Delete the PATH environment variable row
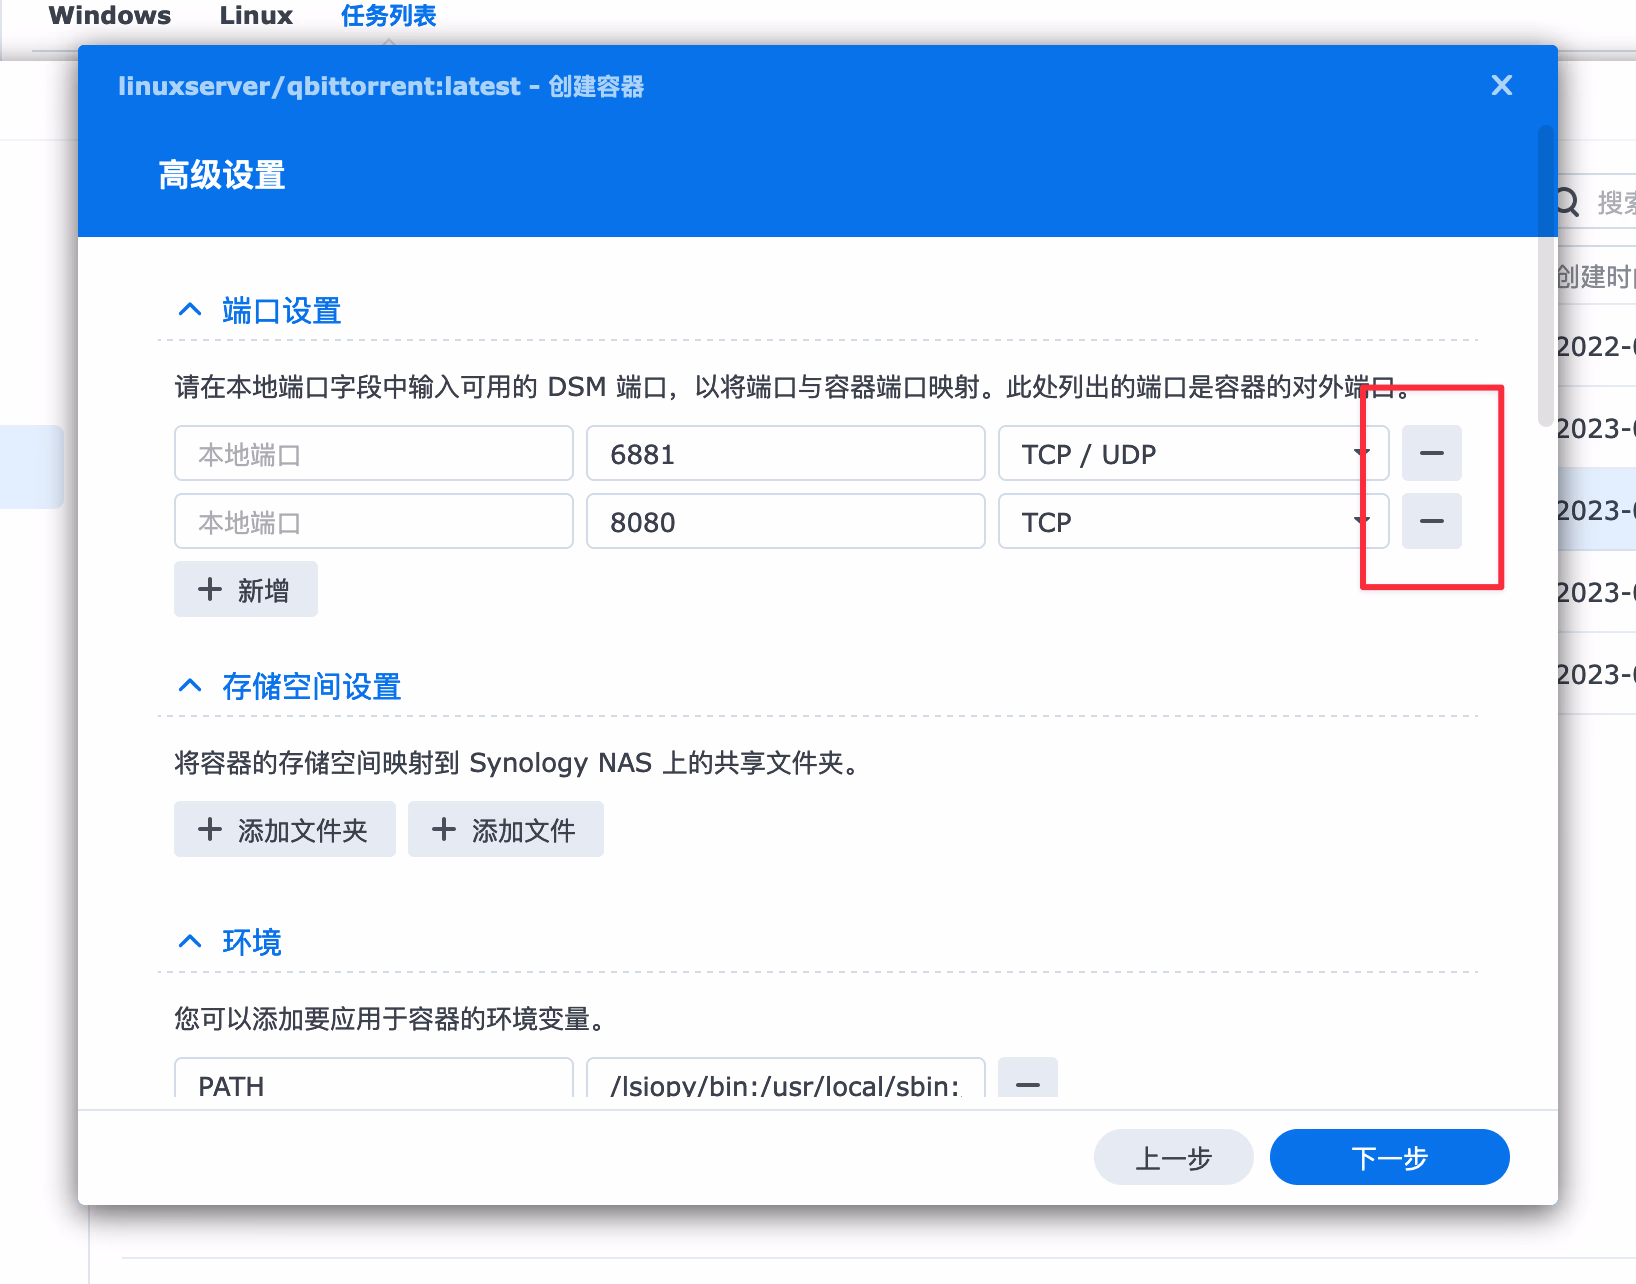Screen dimensions: 1636x1284 (1027, 1080)
